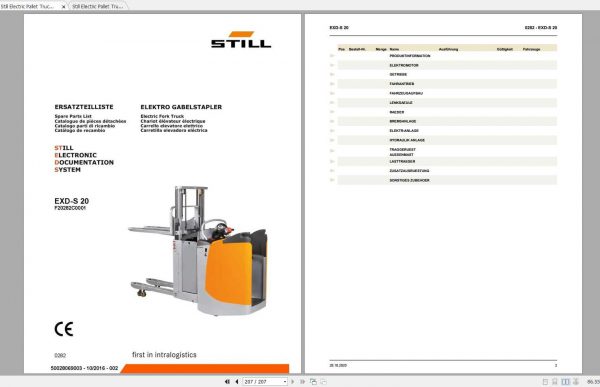Click the ELEKTRO GABELSTAPLER heading

pos(181,107)
